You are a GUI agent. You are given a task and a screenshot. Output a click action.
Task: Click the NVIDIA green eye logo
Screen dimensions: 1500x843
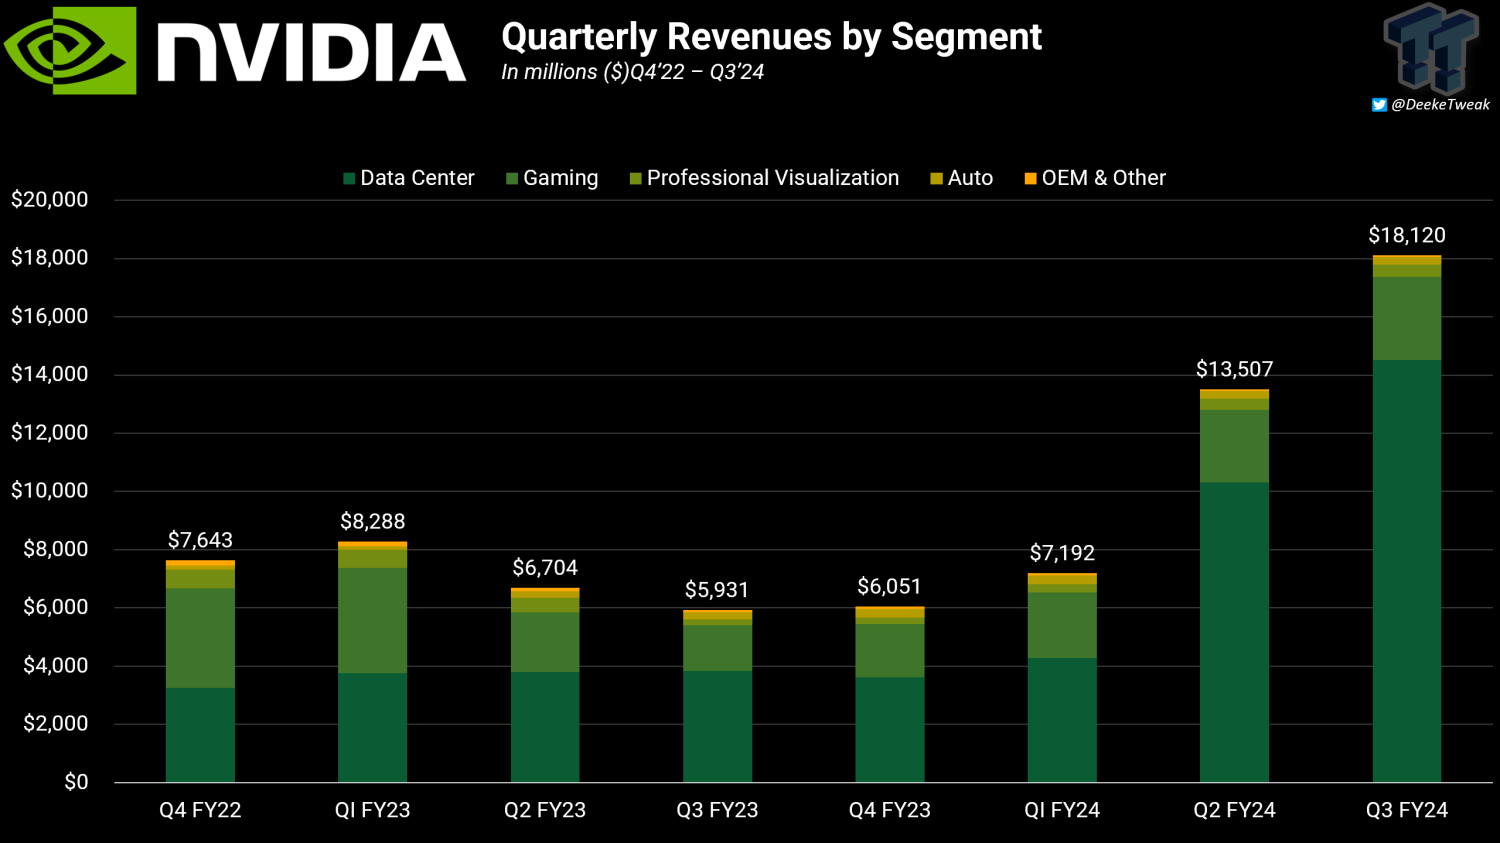click(x=70, y=51)
